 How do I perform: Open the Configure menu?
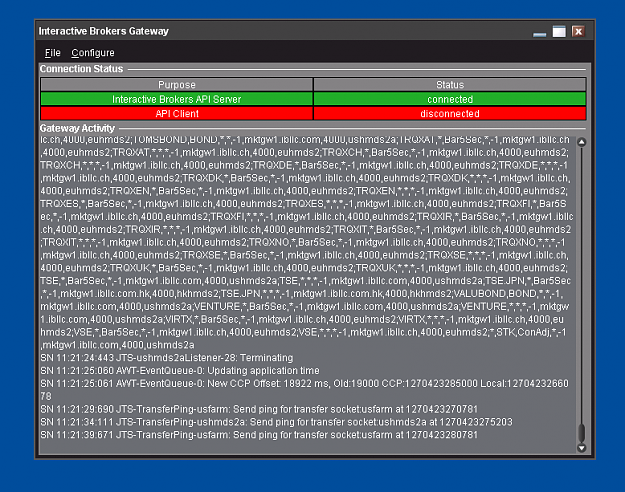(92, 53)
